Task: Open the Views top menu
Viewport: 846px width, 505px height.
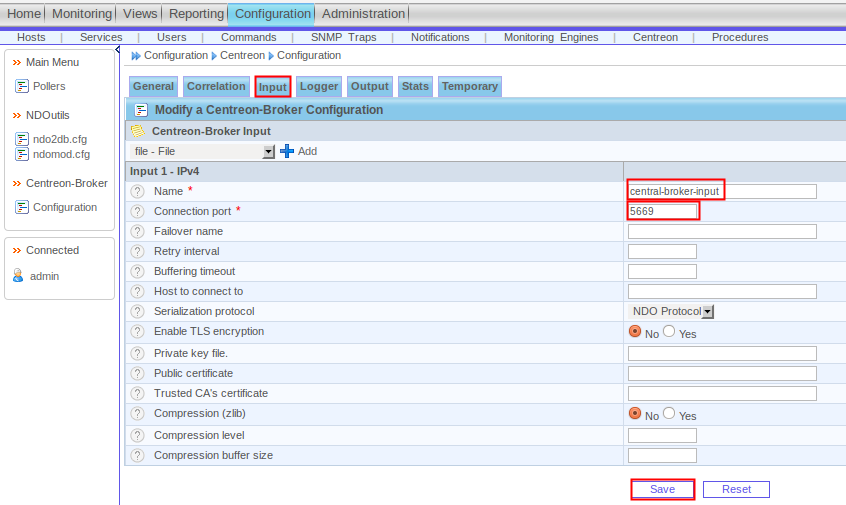Action: tap(140, 14)
